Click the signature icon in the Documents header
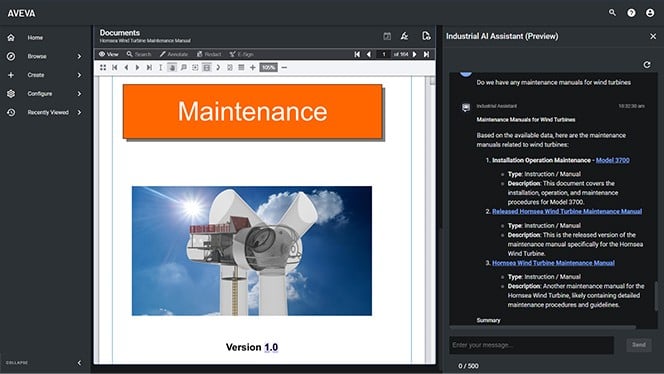The image size is (664, 374). click(x=404, y=36)
